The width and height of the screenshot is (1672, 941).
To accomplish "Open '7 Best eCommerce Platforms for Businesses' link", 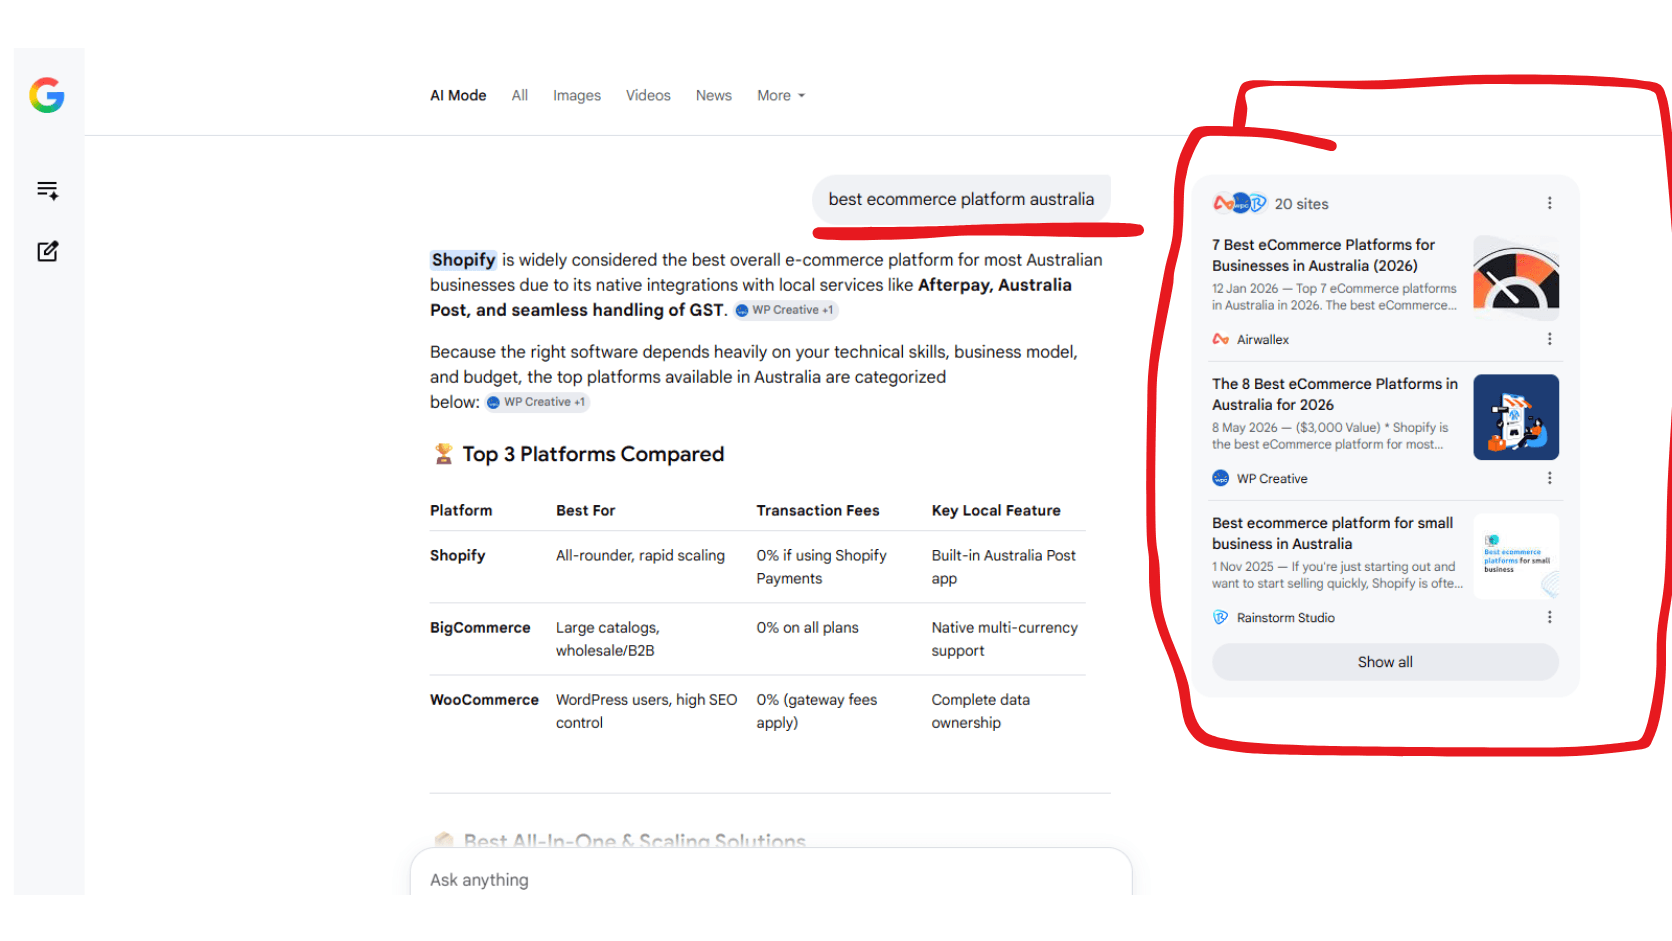I will coord(1323,255).
